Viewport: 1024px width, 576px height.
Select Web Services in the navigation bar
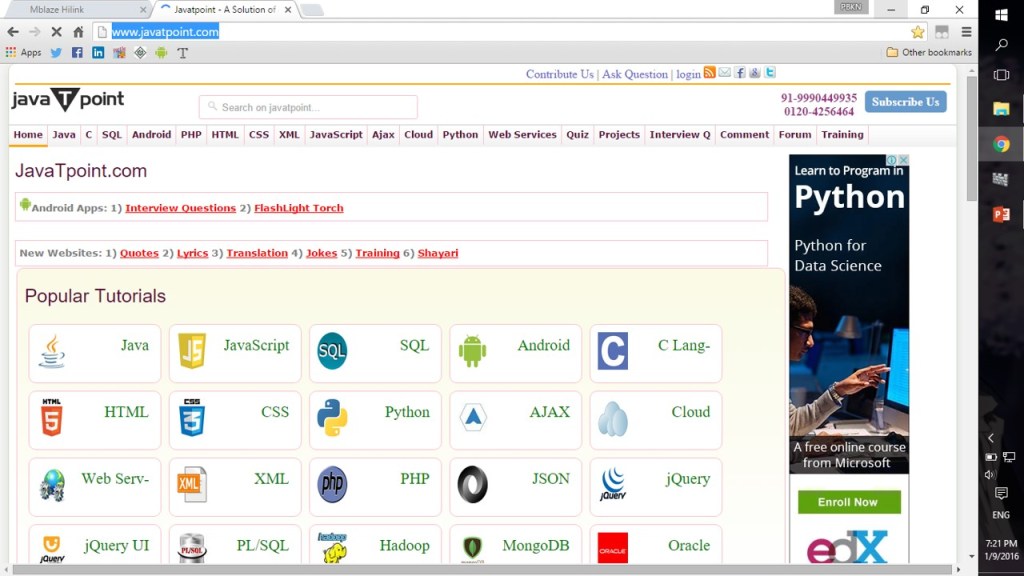[522, 135]
